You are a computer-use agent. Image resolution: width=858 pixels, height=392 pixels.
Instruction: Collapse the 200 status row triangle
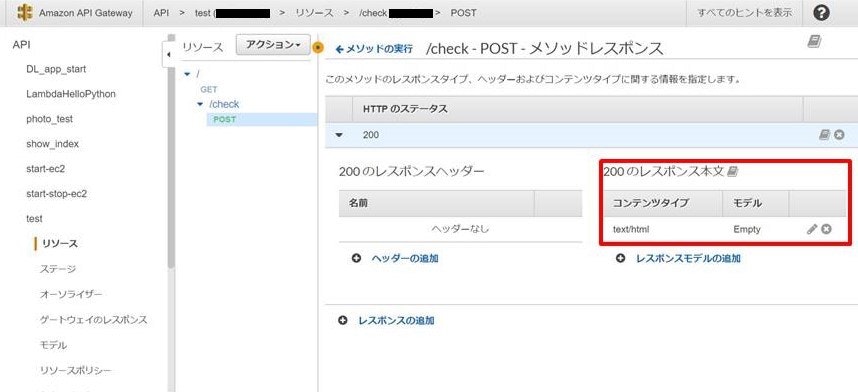339,135
